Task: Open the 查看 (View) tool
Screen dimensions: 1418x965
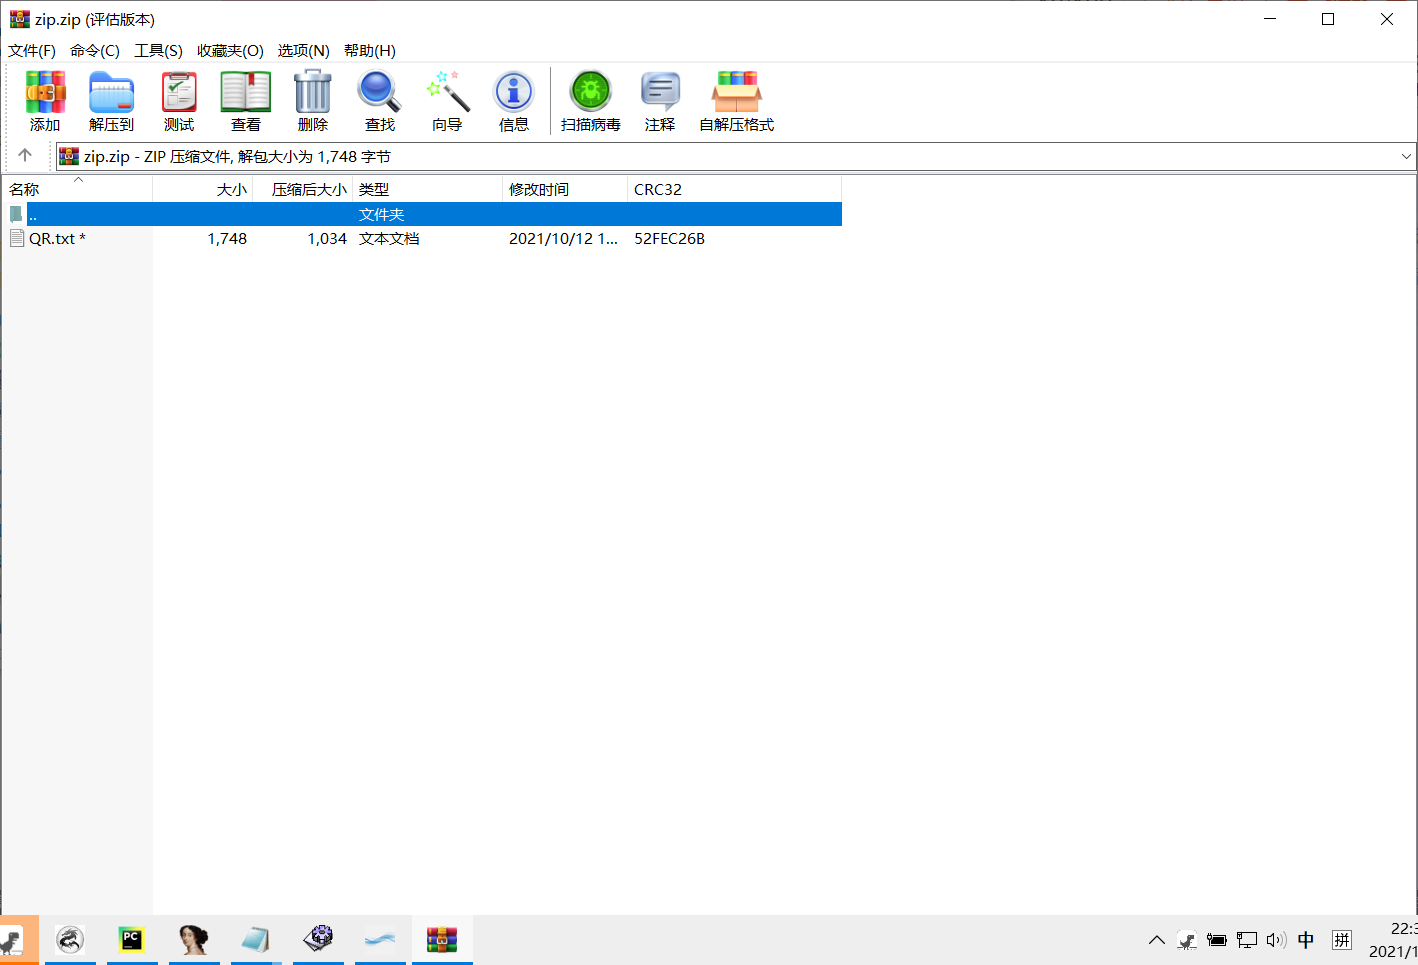Action: [x=245, y=100]
